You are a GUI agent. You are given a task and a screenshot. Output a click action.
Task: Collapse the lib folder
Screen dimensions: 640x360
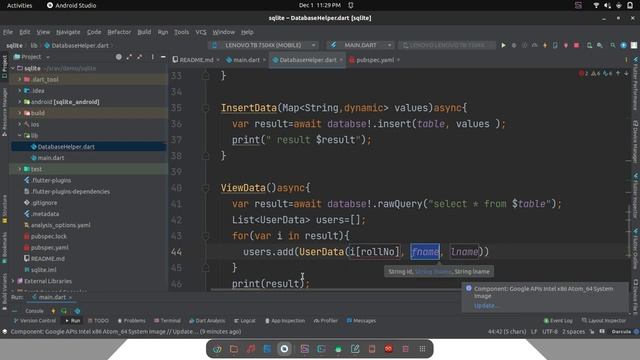click(x=19, y=136)
